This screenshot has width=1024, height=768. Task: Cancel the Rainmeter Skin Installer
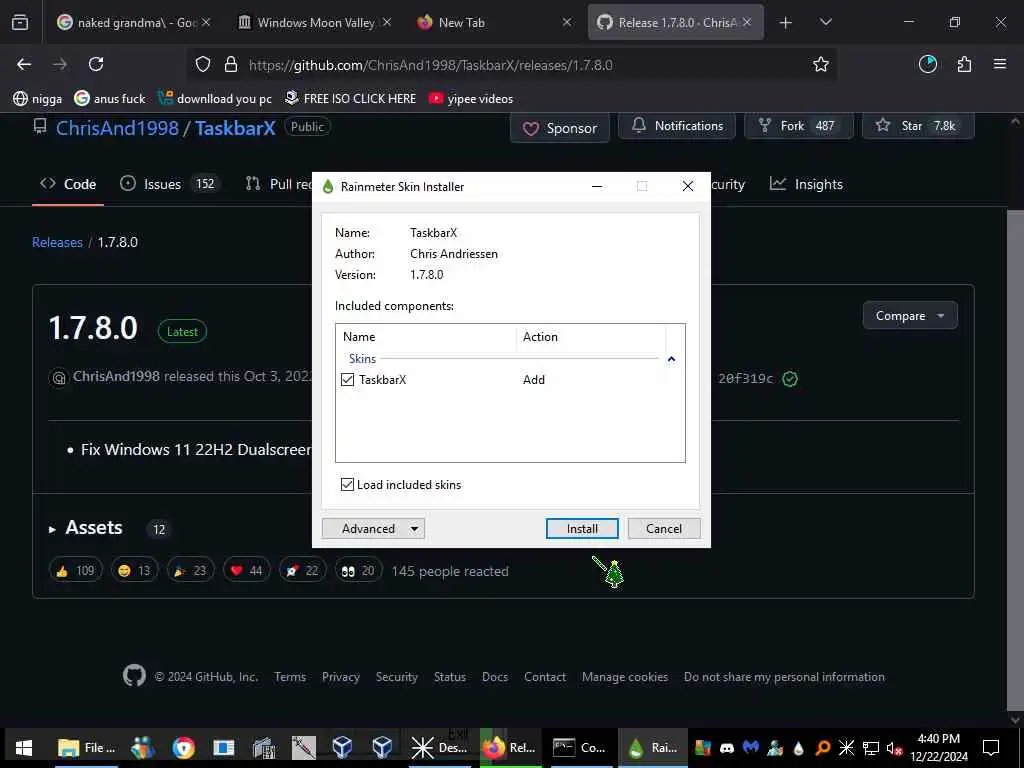pyautogui.click(x=664, y=528)
